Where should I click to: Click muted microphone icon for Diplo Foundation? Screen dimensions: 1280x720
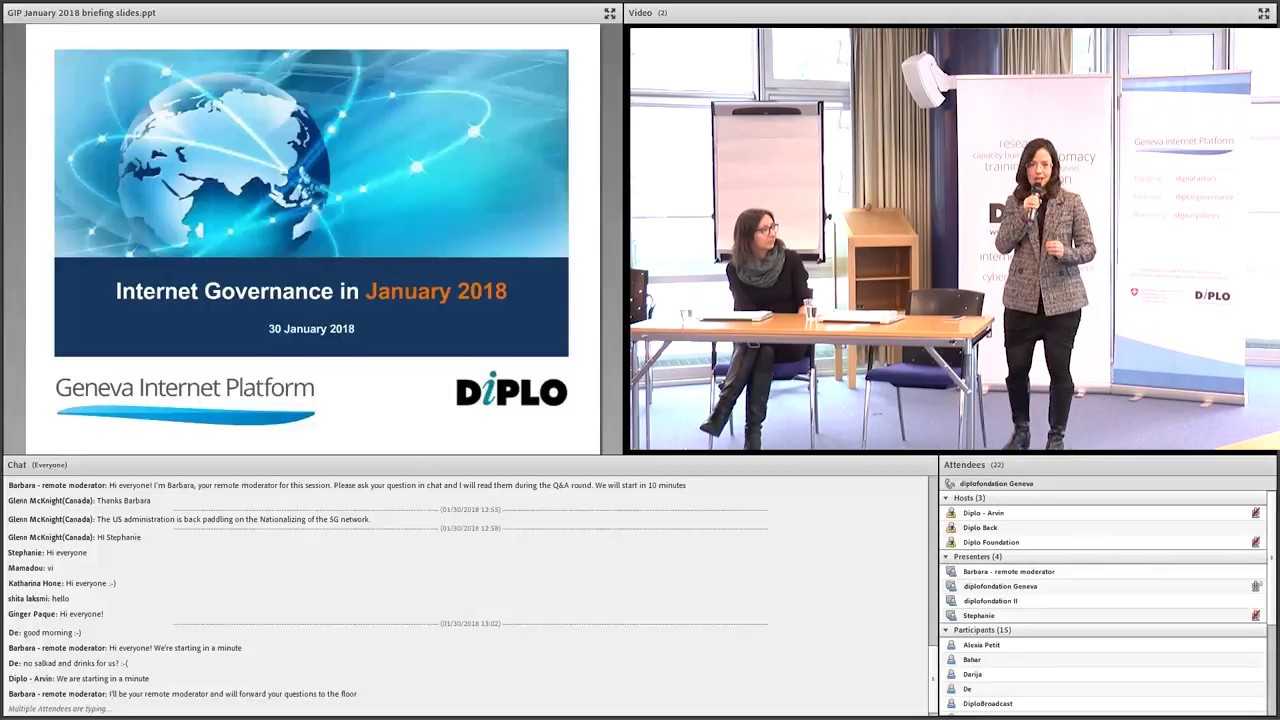click(x=1256, y=542)
